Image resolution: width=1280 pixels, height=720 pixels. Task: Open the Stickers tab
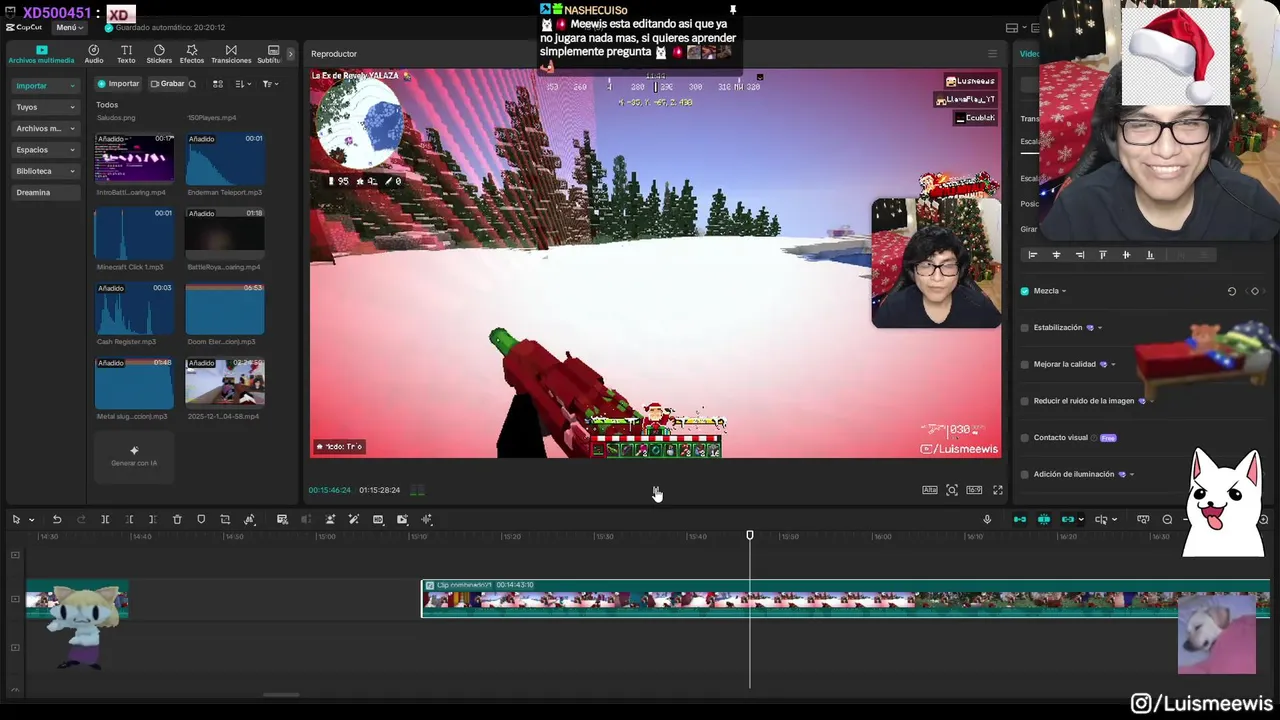pos(159,54)
